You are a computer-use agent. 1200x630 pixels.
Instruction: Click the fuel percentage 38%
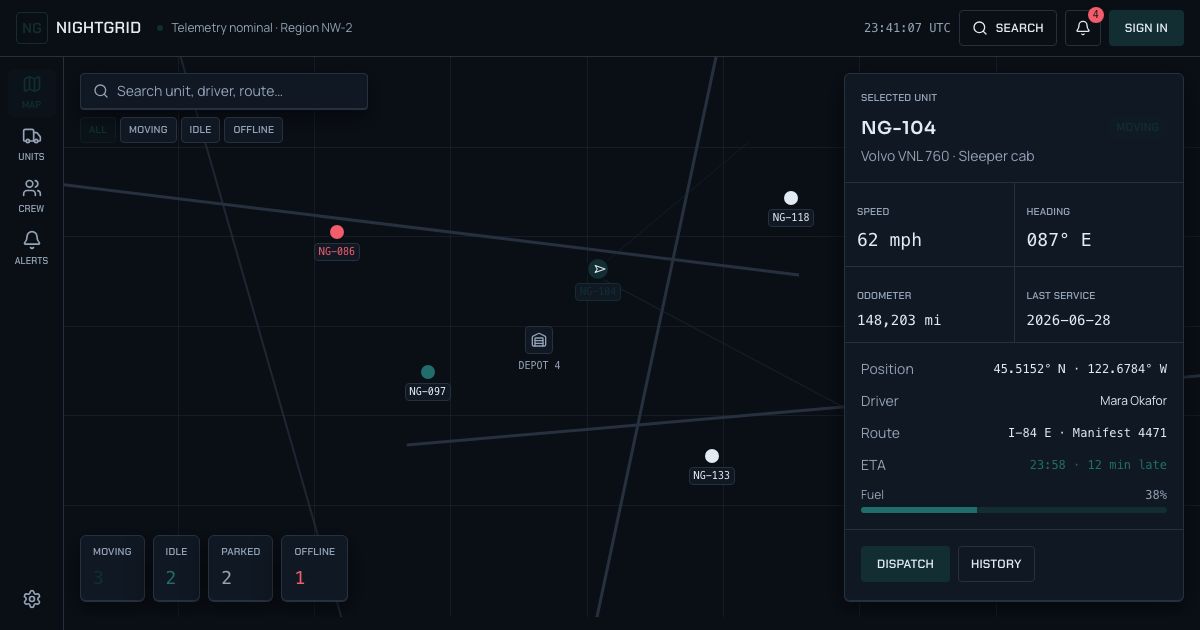coord(1156,495)
